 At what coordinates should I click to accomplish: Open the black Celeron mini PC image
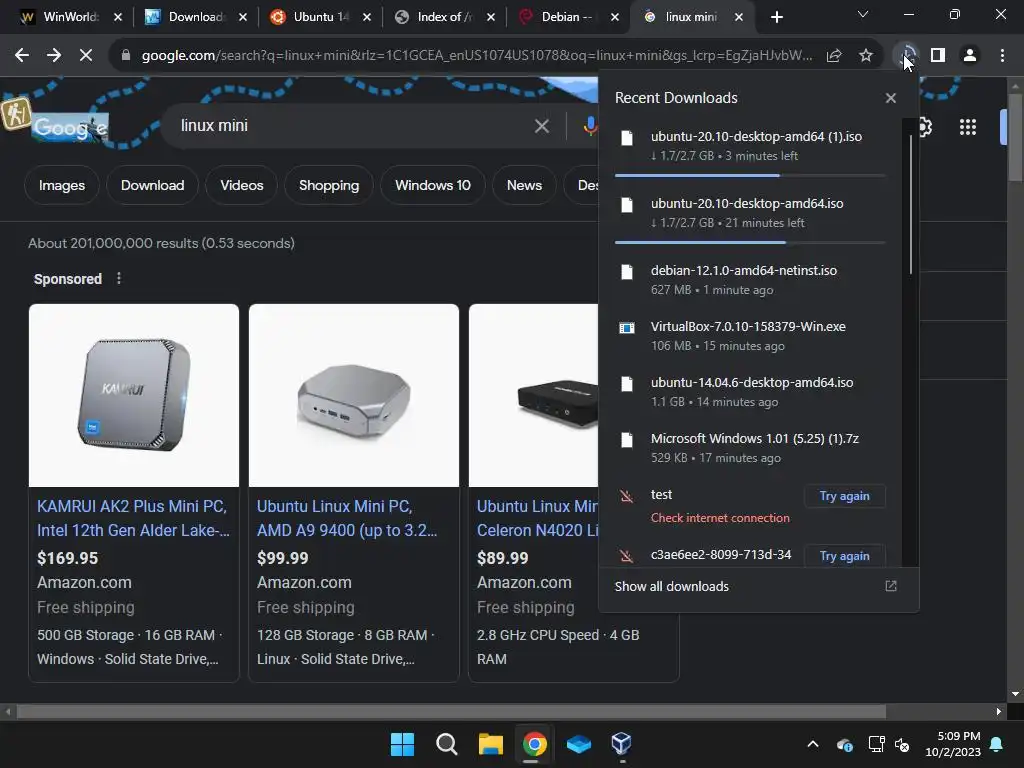[x=534, y=395]
